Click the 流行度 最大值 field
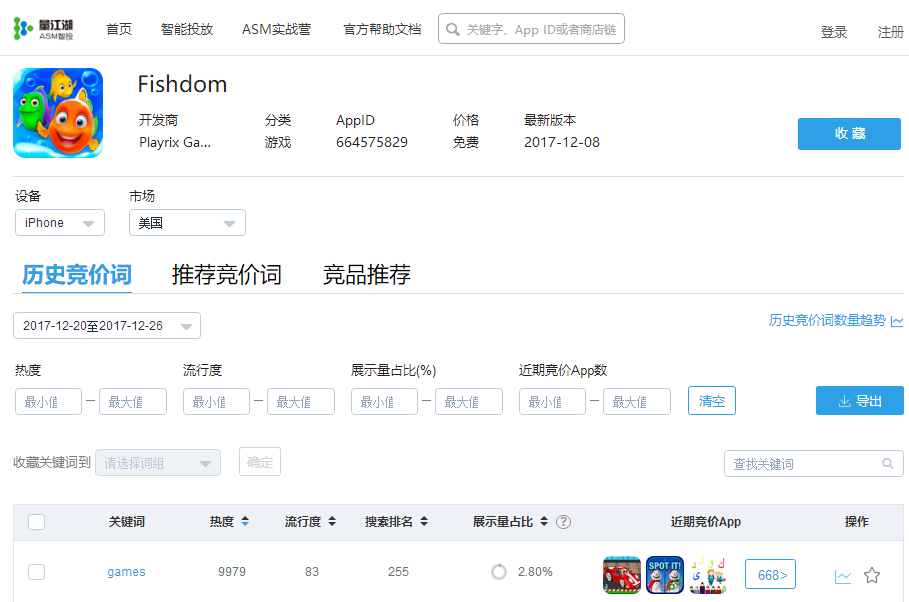Viewport: 909px width, 602px height. click(301, 401)
